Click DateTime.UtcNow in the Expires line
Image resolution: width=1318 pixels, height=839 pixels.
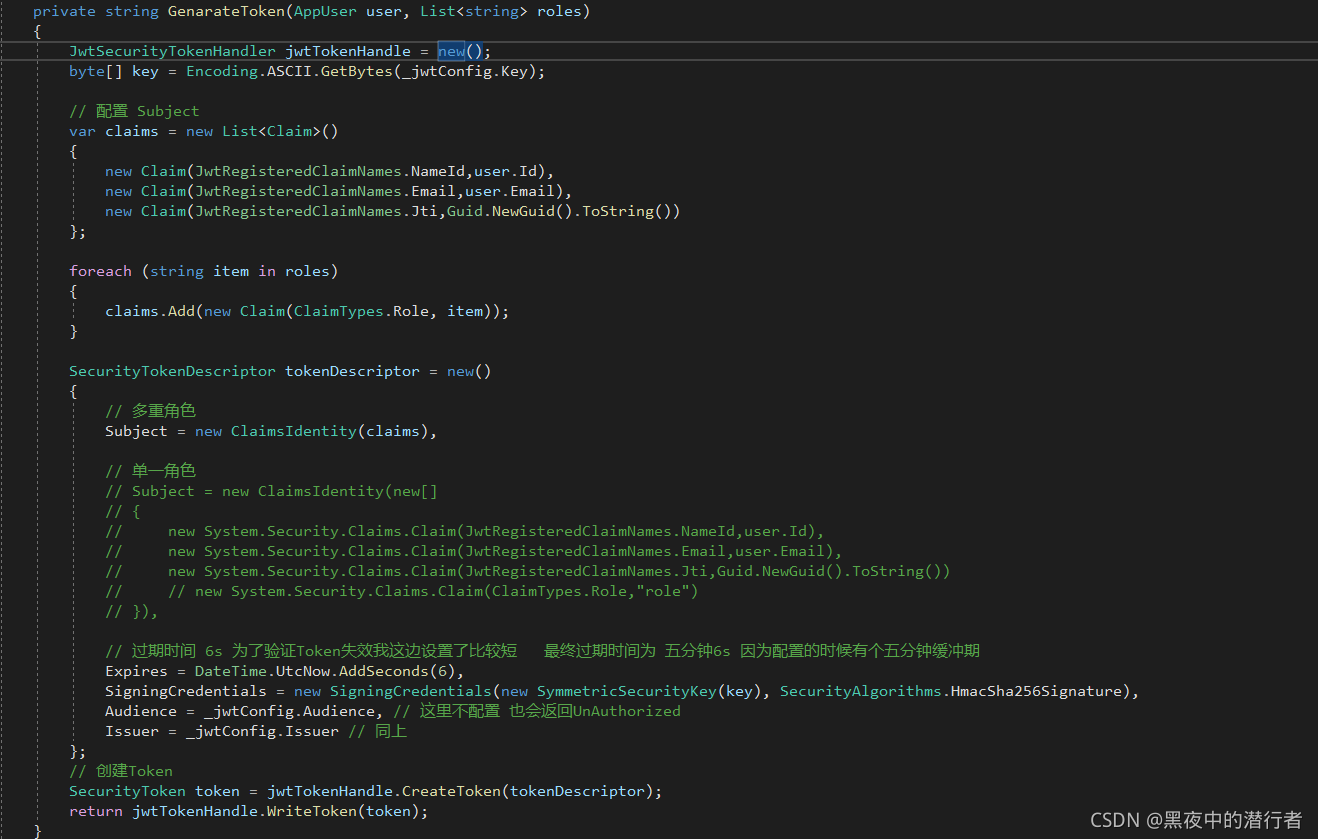262,671
